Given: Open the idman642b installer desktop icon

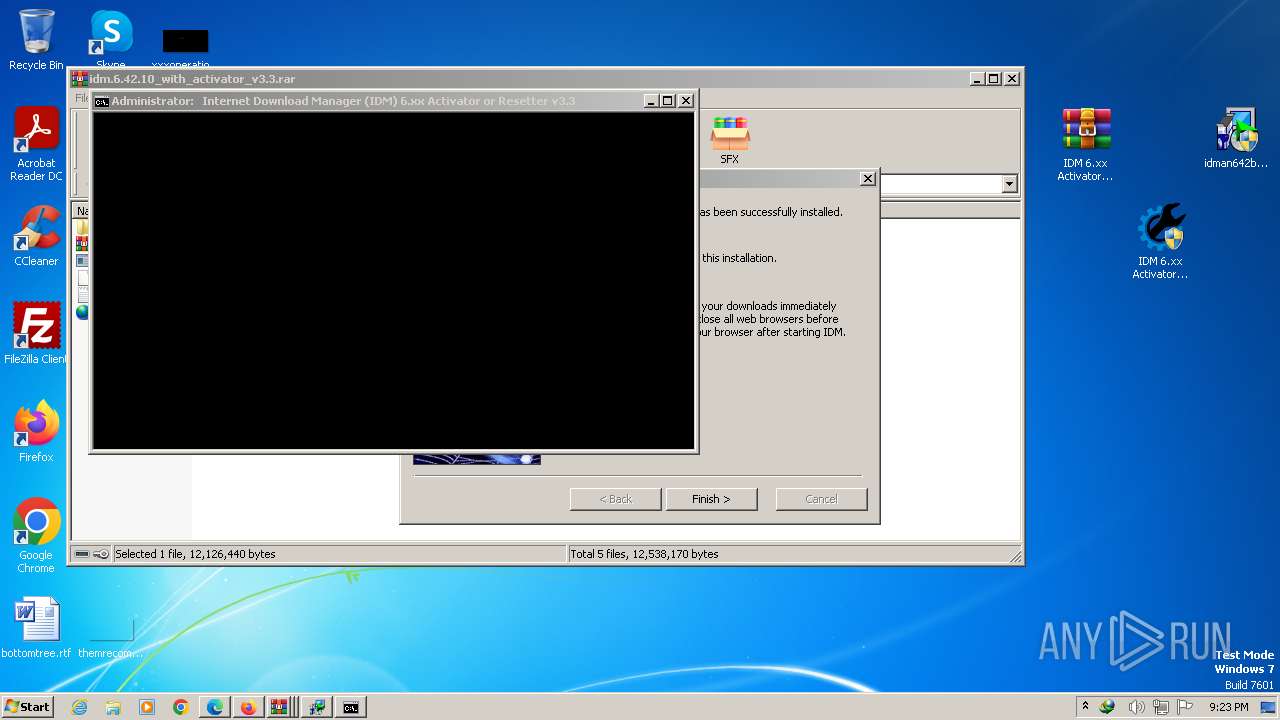Looking at the screenshot, I should pos(1236,138).
